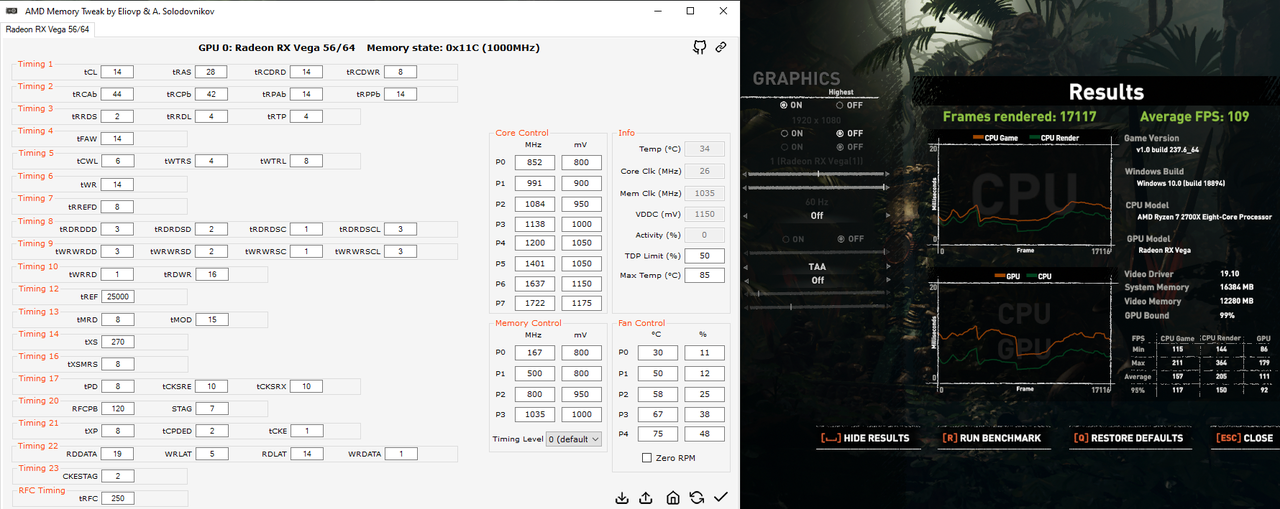Click the AMD Memory Tweak title bar icon
Image resolution: width=1280 pixels, height=509 pixels.
10,10
